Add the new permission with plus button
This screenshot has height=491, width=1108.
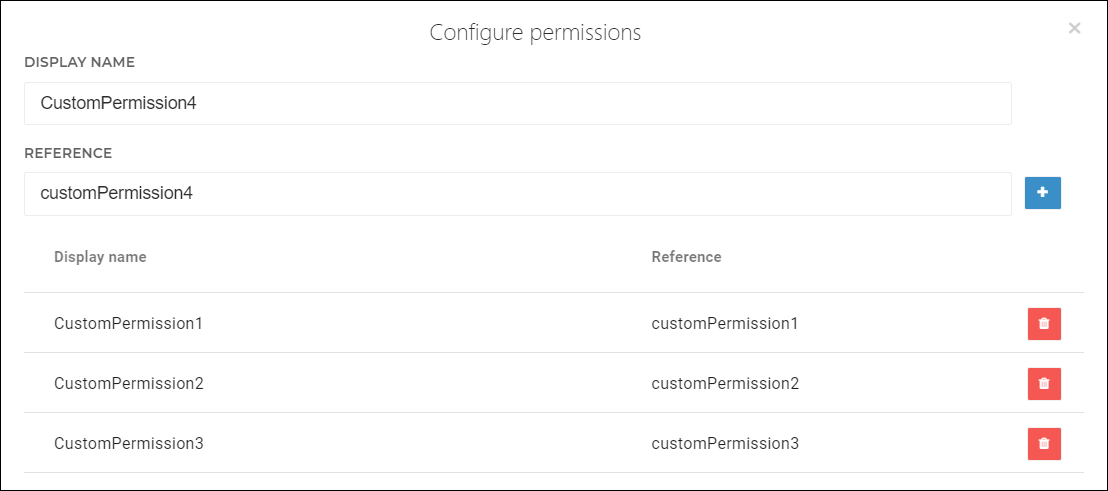pyautogui.click(x=1042, y=193)
